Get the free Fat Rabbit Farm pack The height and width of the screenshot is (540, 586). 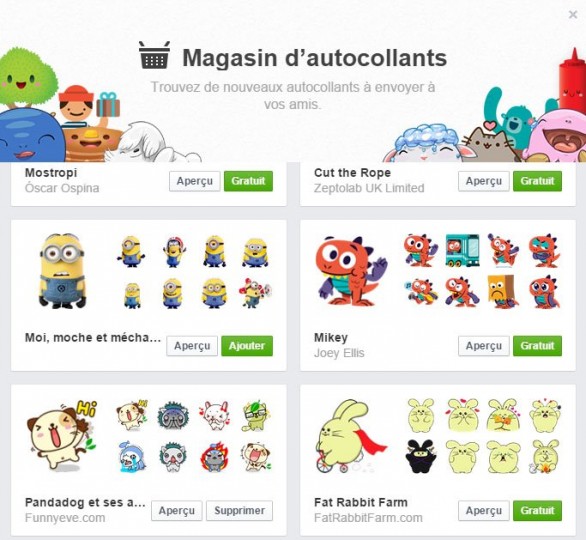point(537,510)
